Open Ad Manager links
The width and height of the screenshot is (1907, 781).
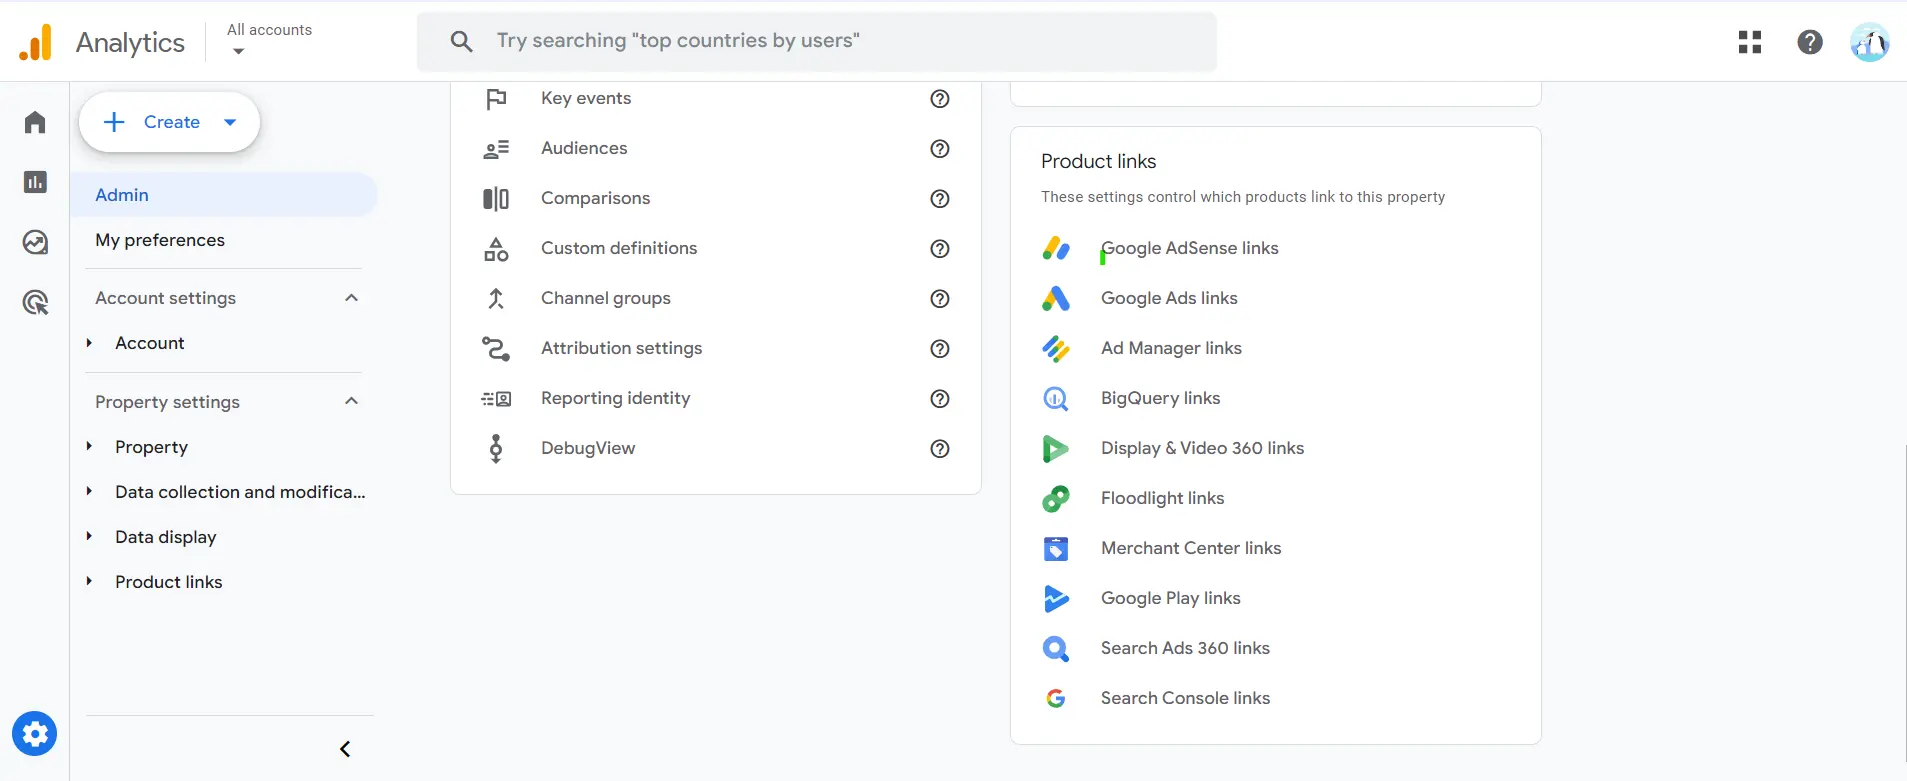pyautogui.click(x=1171, y=348)
